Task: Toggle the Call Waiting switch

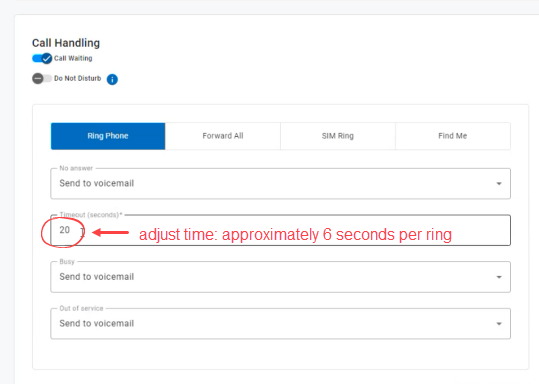Action: pos(42,58)
